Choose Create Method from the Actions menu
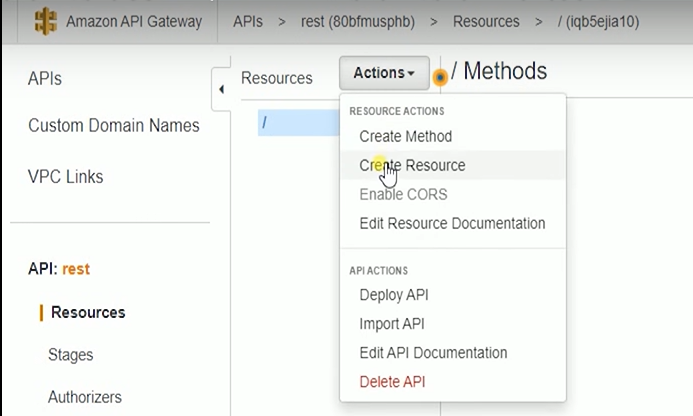Screen dimensions: 693x416 [453, 136]
